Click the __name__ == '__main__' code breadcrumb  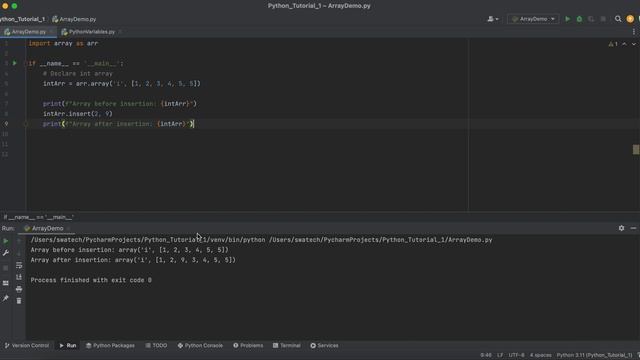(x=39, y=217)
